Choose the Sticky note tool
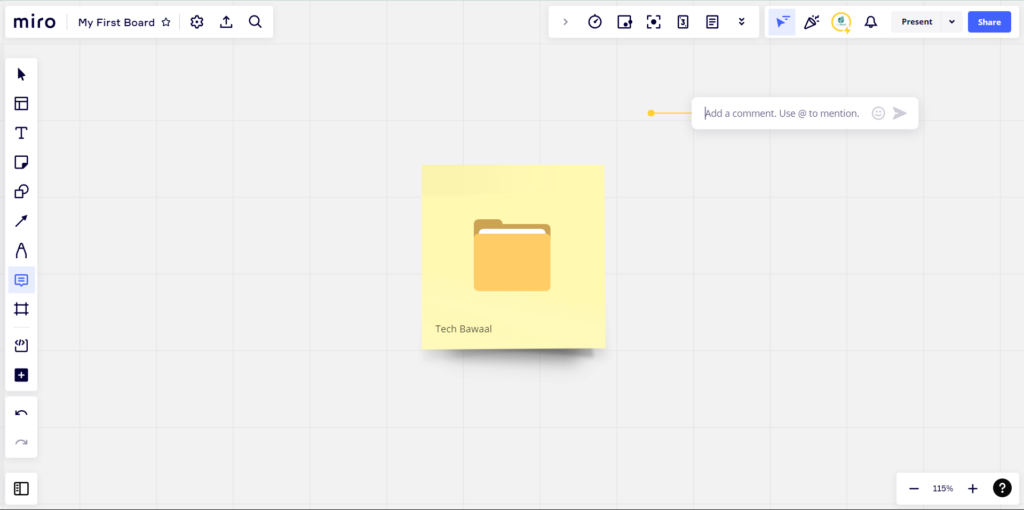This screenshot has height=510, width=1024. [x=21, y=162]
